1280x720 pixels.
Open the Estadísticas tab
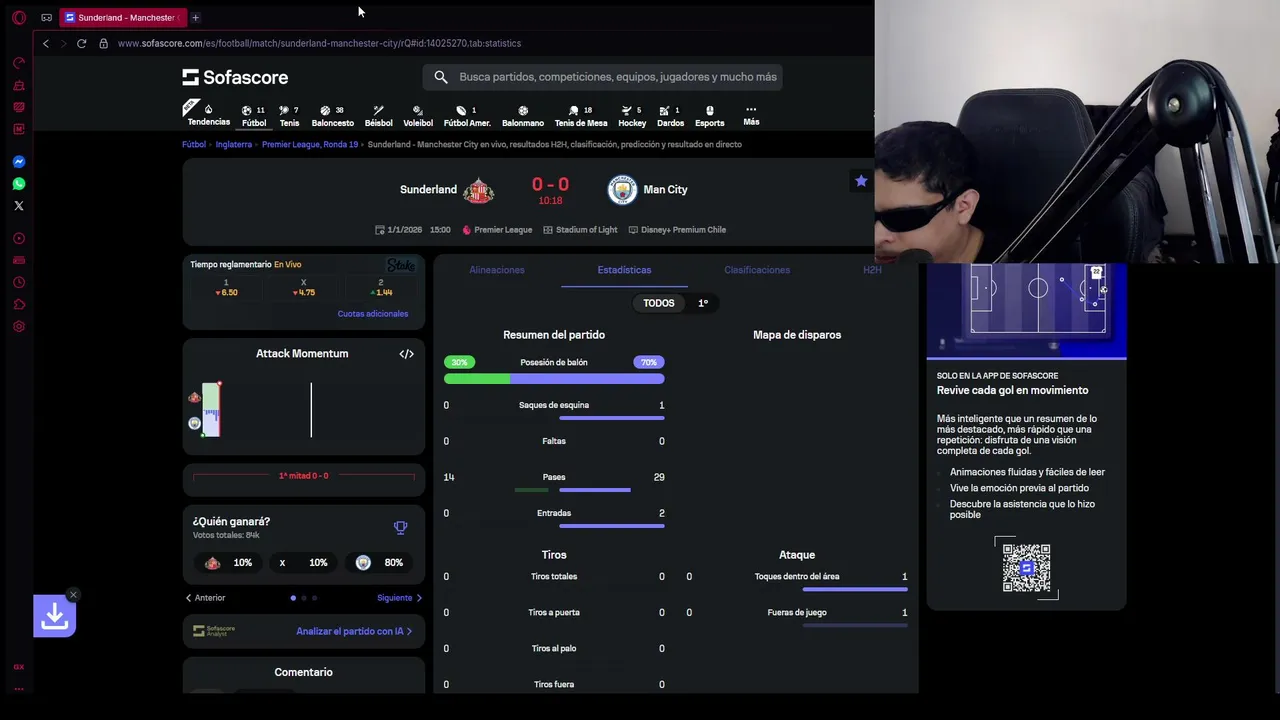point(624,270)
